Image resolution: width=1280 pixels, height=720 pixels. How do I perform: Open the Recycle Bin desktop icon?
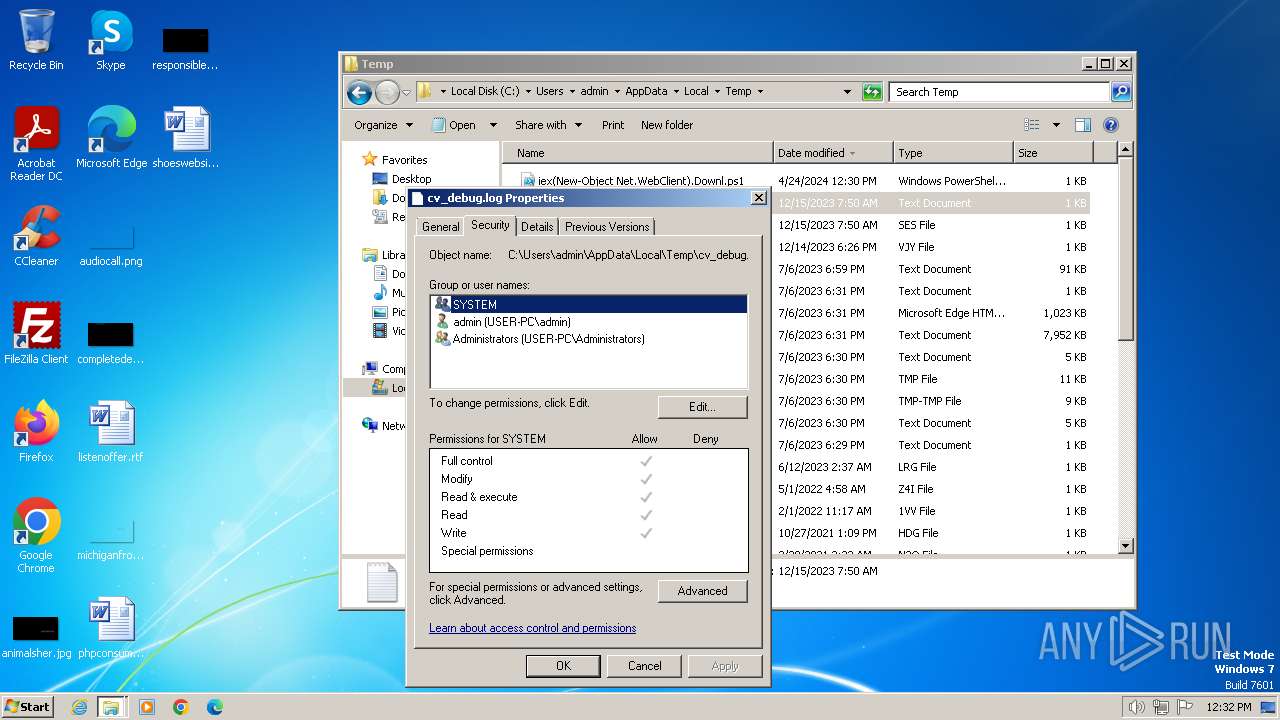[x=36, y=40]
